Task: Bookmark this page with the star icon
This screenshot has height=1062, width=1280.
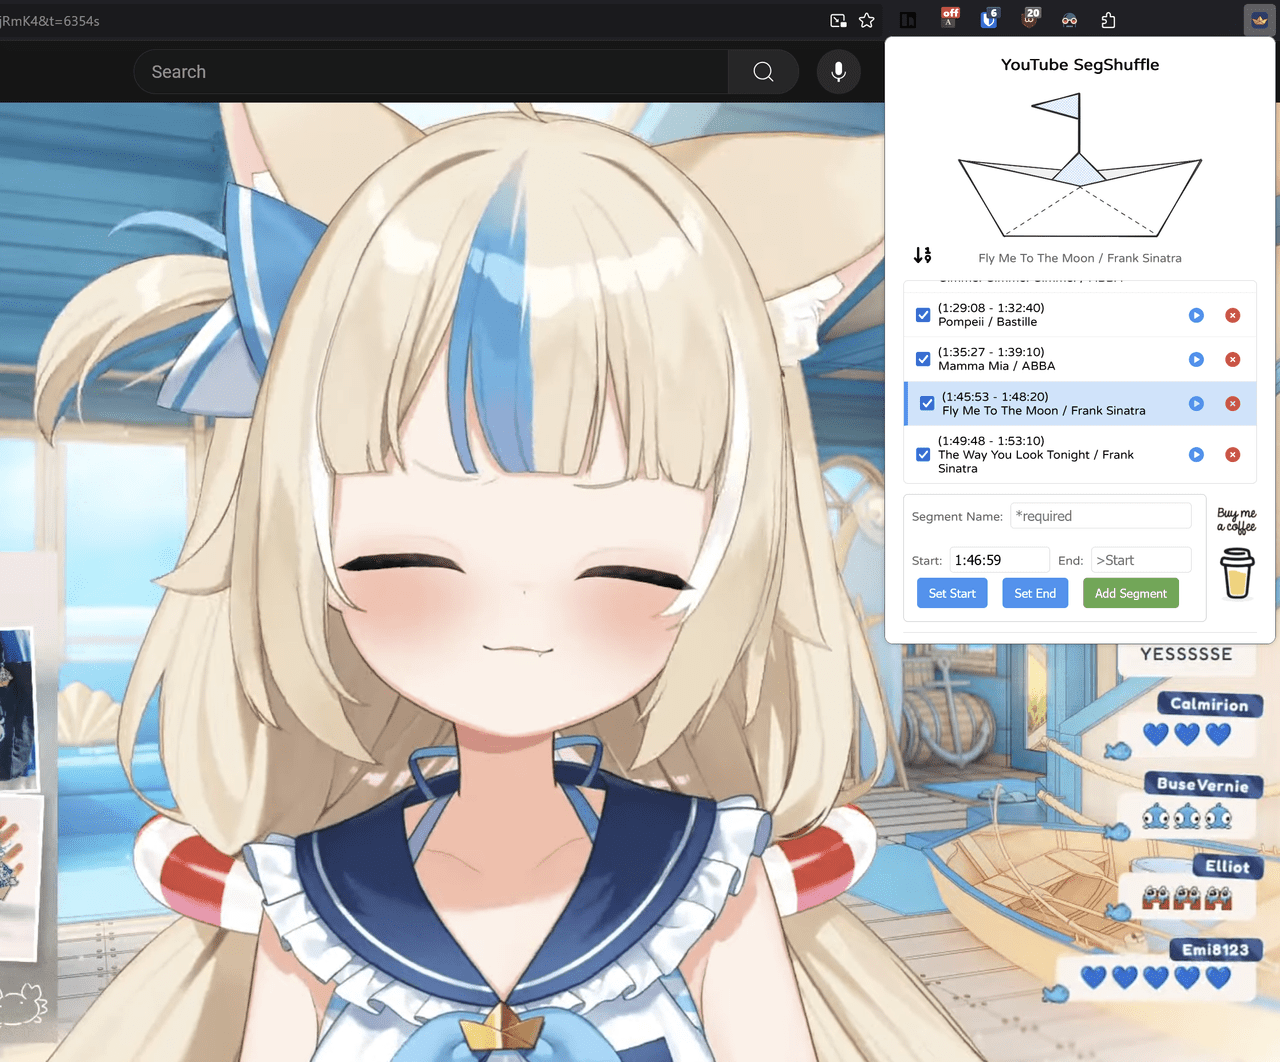Action: tap(867, 20)
